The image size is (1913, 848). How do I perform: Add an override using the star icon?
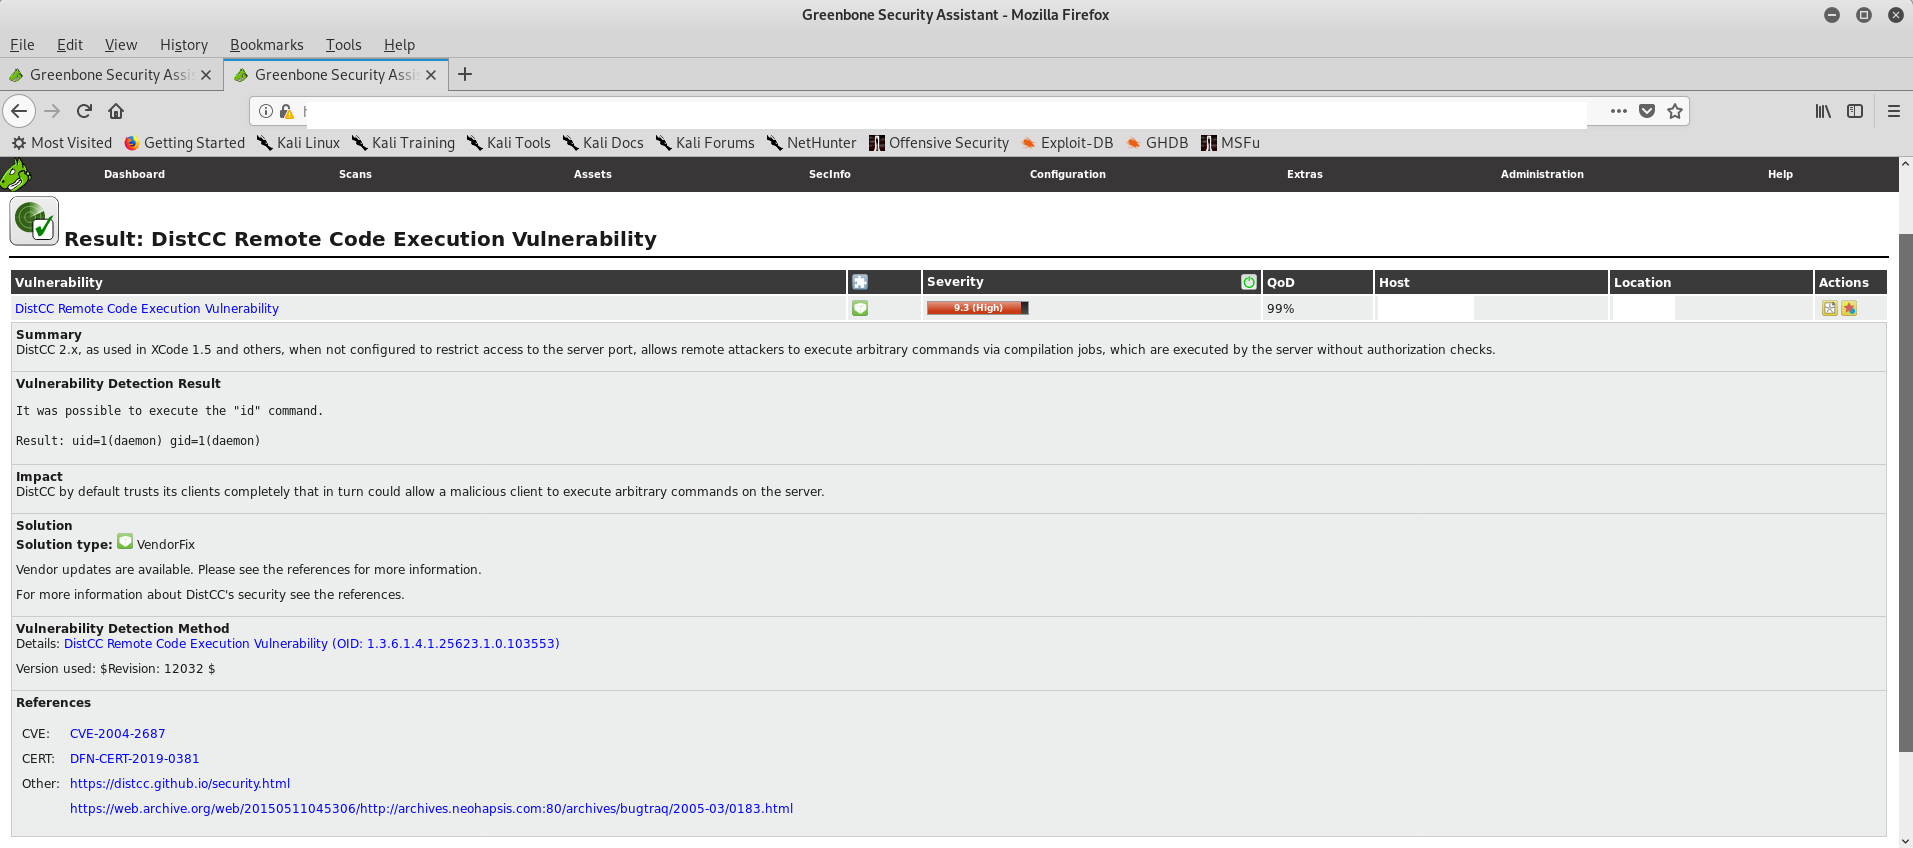pos(1849,309)
